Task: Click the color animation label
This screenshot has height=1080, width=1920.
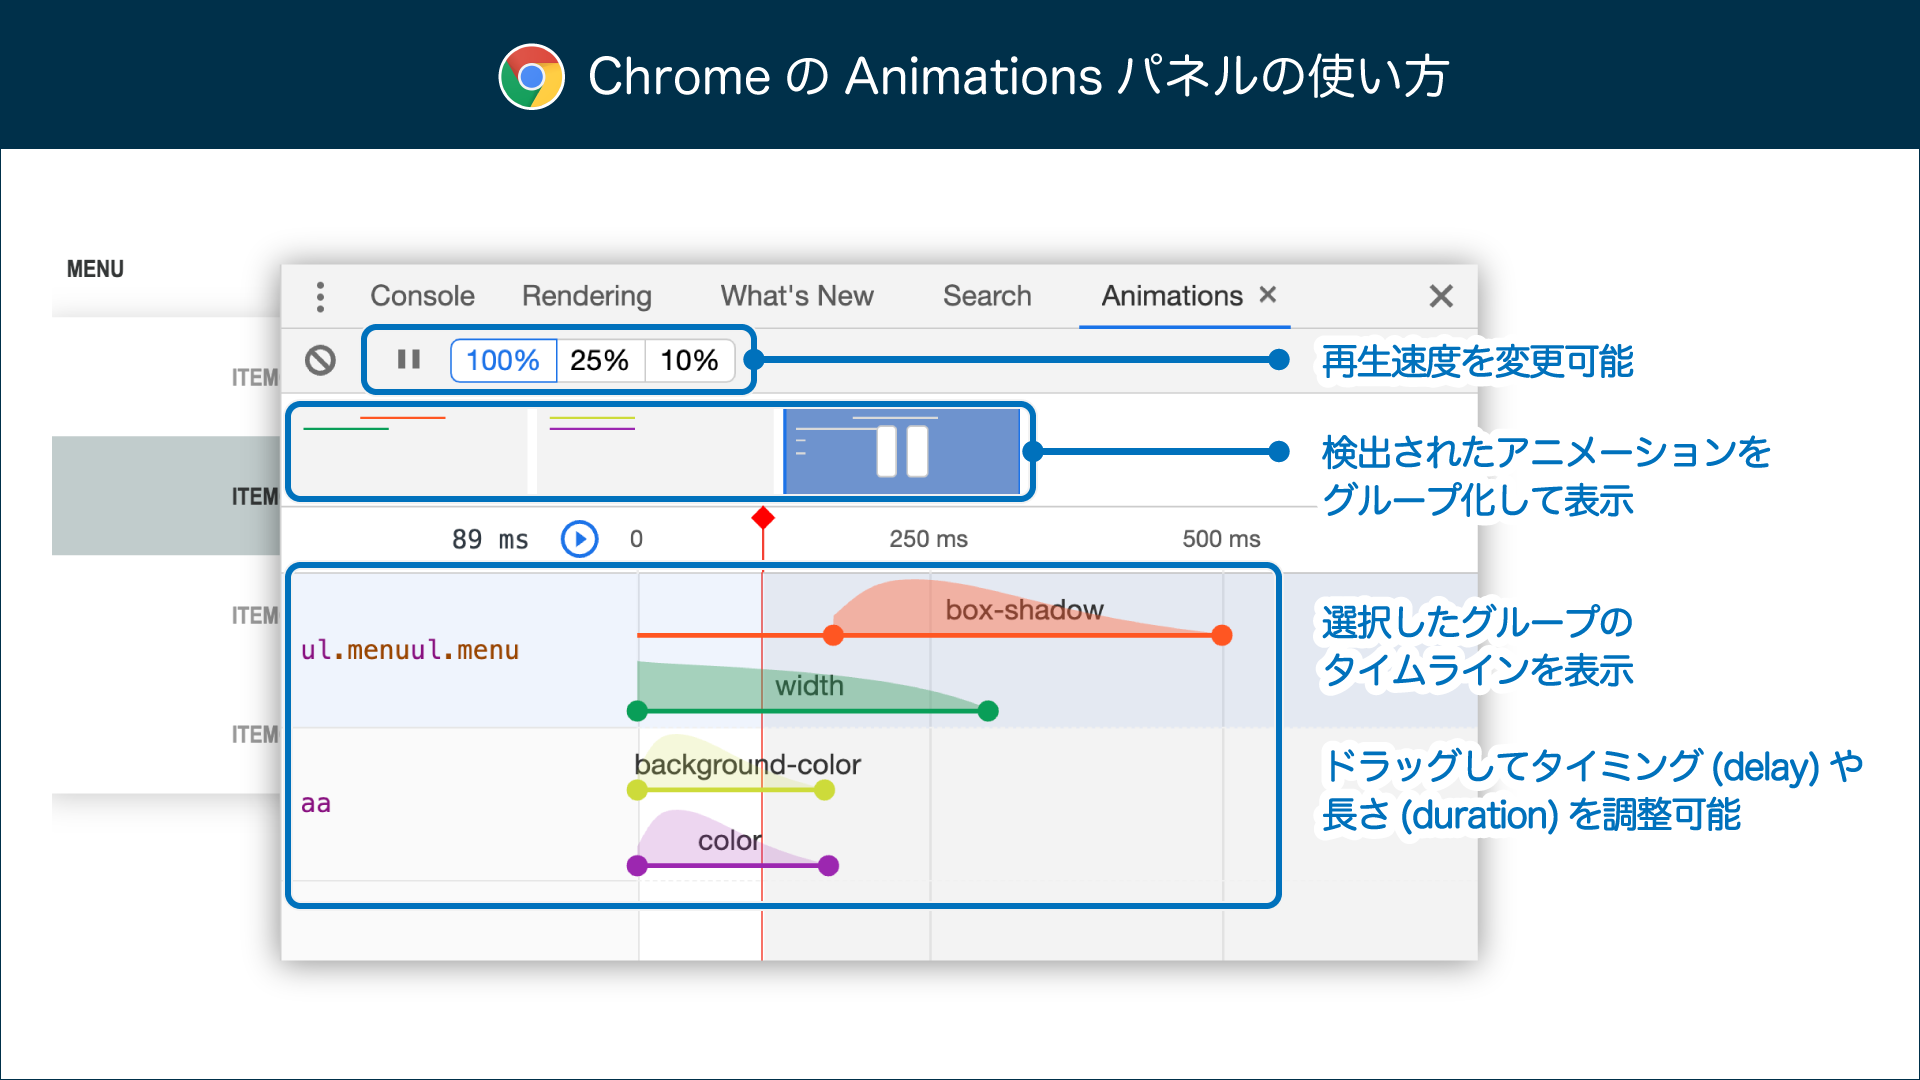Action: pyautogui.click(x=729, y=841)
